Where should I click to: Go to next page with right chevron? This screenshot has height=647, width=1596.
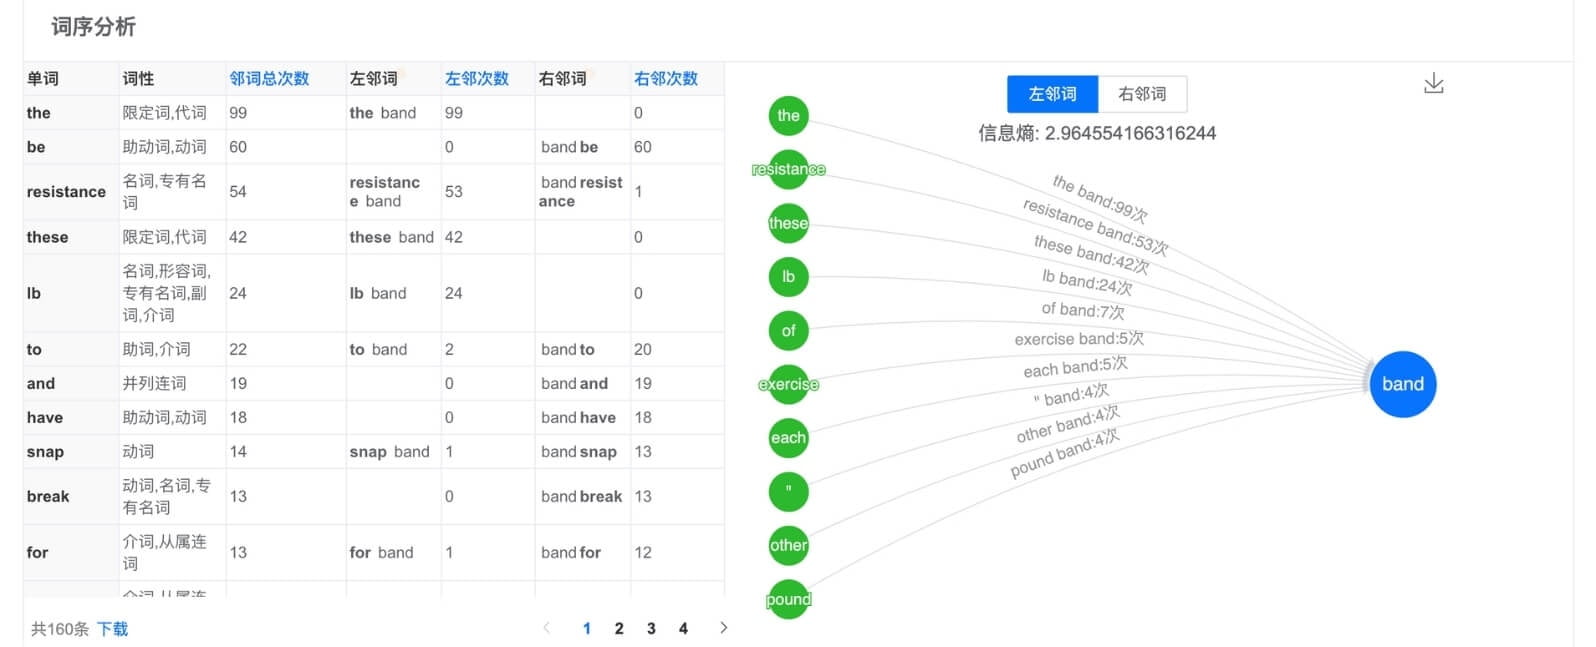pos(723,628)
